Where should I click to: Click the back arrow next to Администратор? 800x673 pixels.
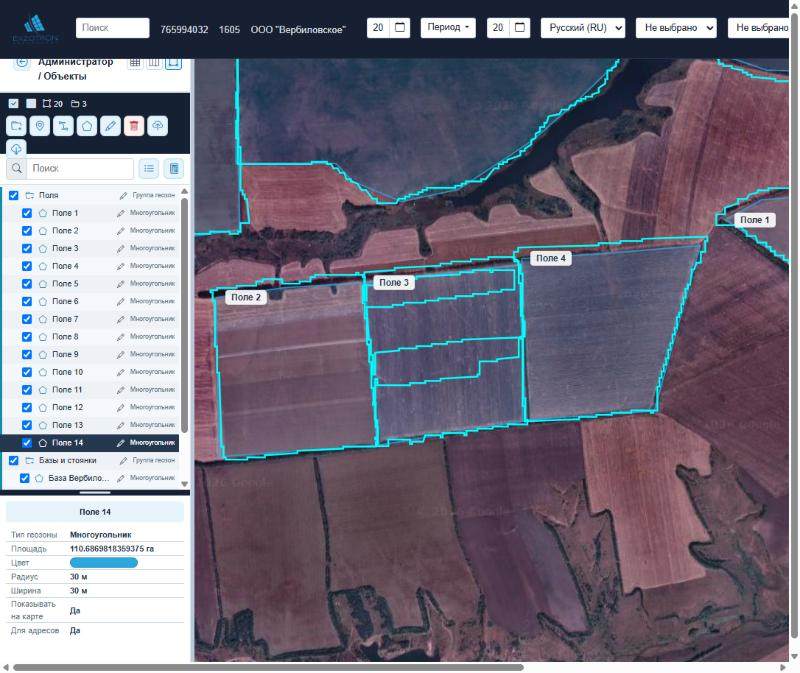[x=21, y=63]
